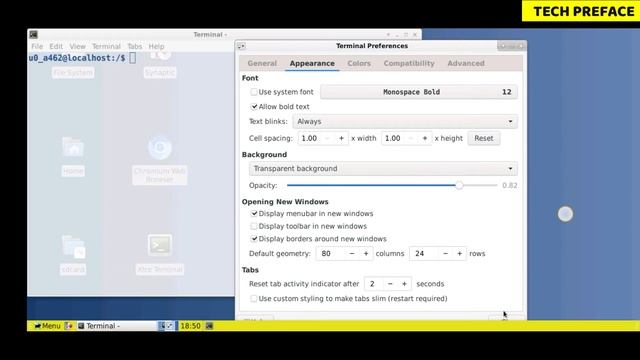Click the cell spacing height value field

pyautogui.click(x=393, y=138)
